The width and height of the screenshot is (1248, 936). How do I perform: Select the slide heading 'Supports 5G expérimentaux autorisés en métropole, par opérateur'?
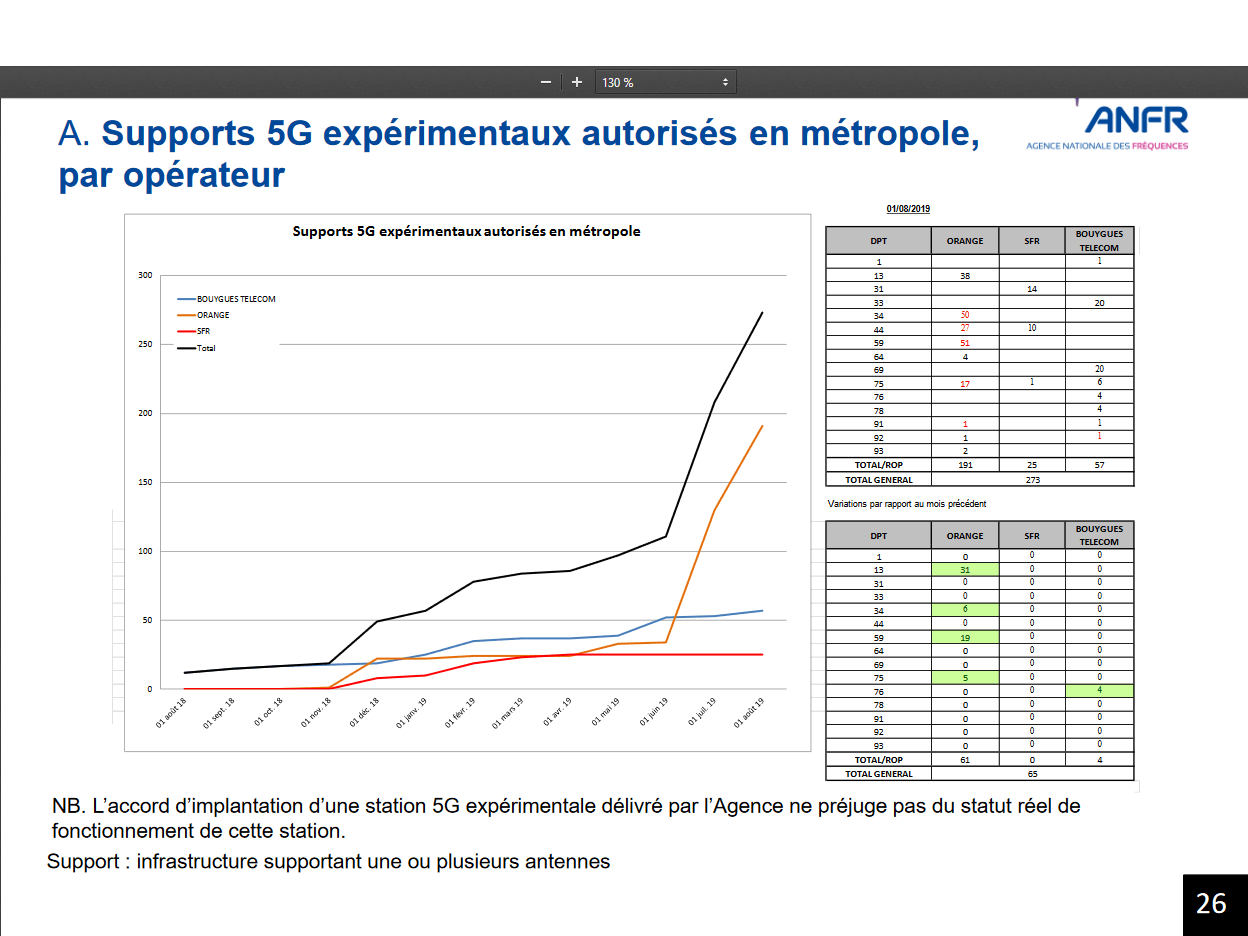(519, 154)
